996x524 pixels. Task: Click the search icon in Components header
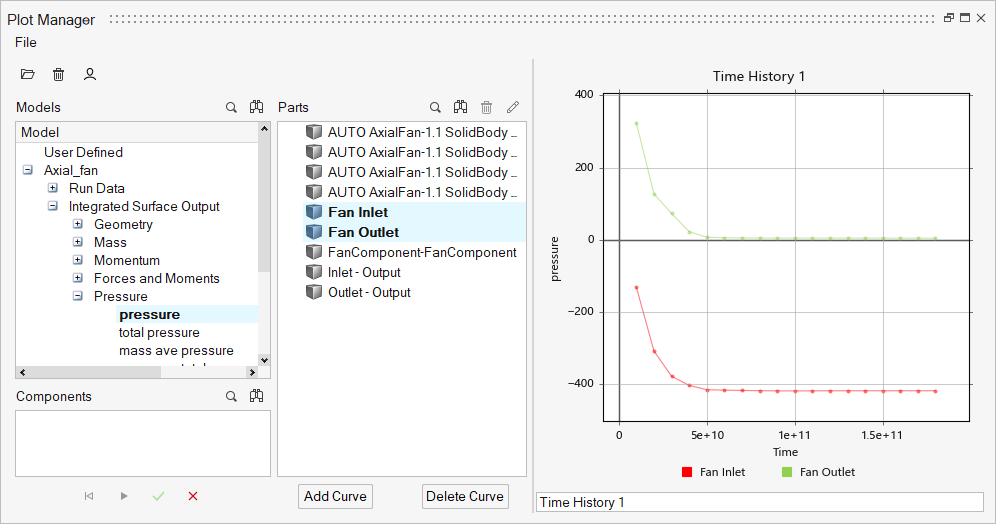pos(231,396)
